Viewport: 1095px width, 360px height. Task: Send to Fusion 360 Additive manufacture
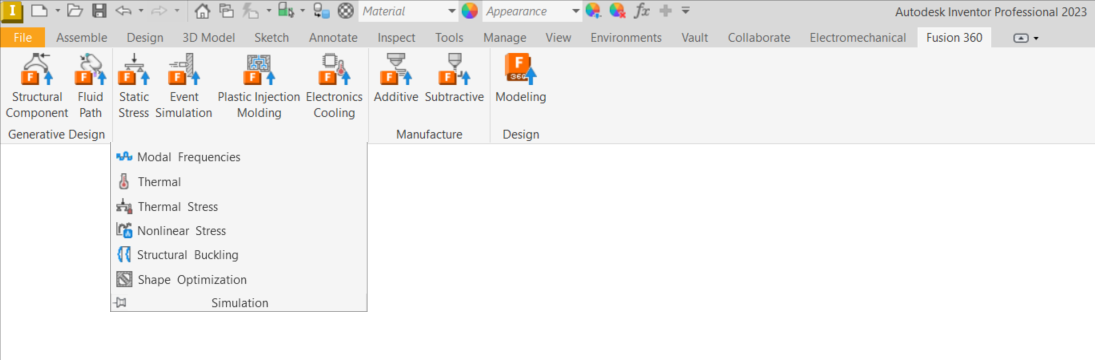click(396, 79)
